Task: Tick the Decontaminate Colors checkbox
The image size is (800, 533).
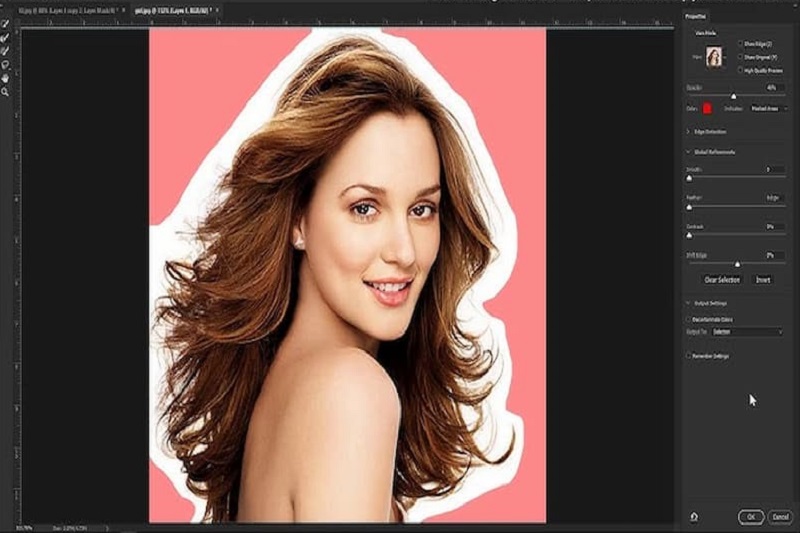Action: point(688,319)
